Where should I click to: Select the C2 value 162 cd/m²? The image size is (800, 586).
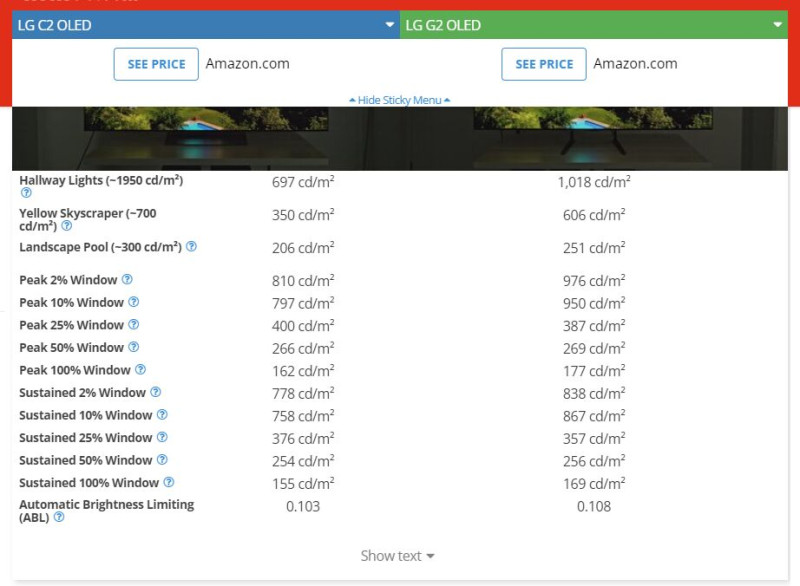(x=303, y=370)
